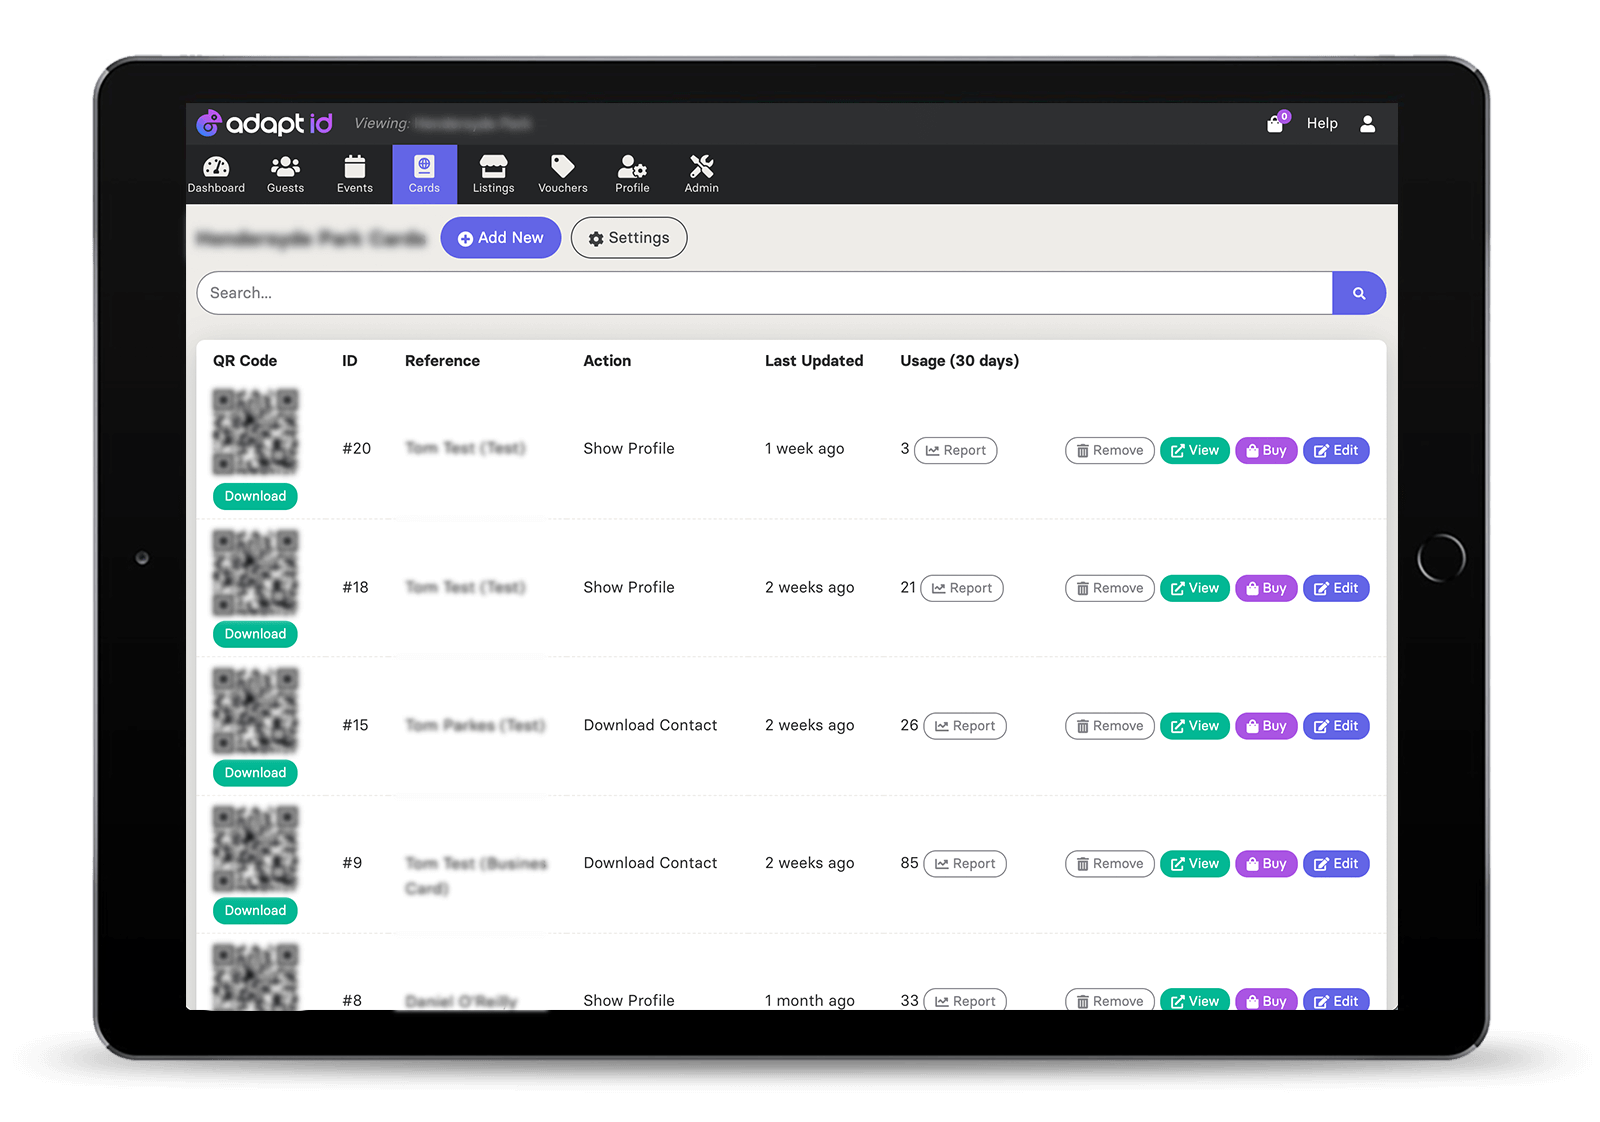Open the Events calendar section
Image resolution: width=1600 pixels, height=1122 pixels.
(x=355, y=174)
